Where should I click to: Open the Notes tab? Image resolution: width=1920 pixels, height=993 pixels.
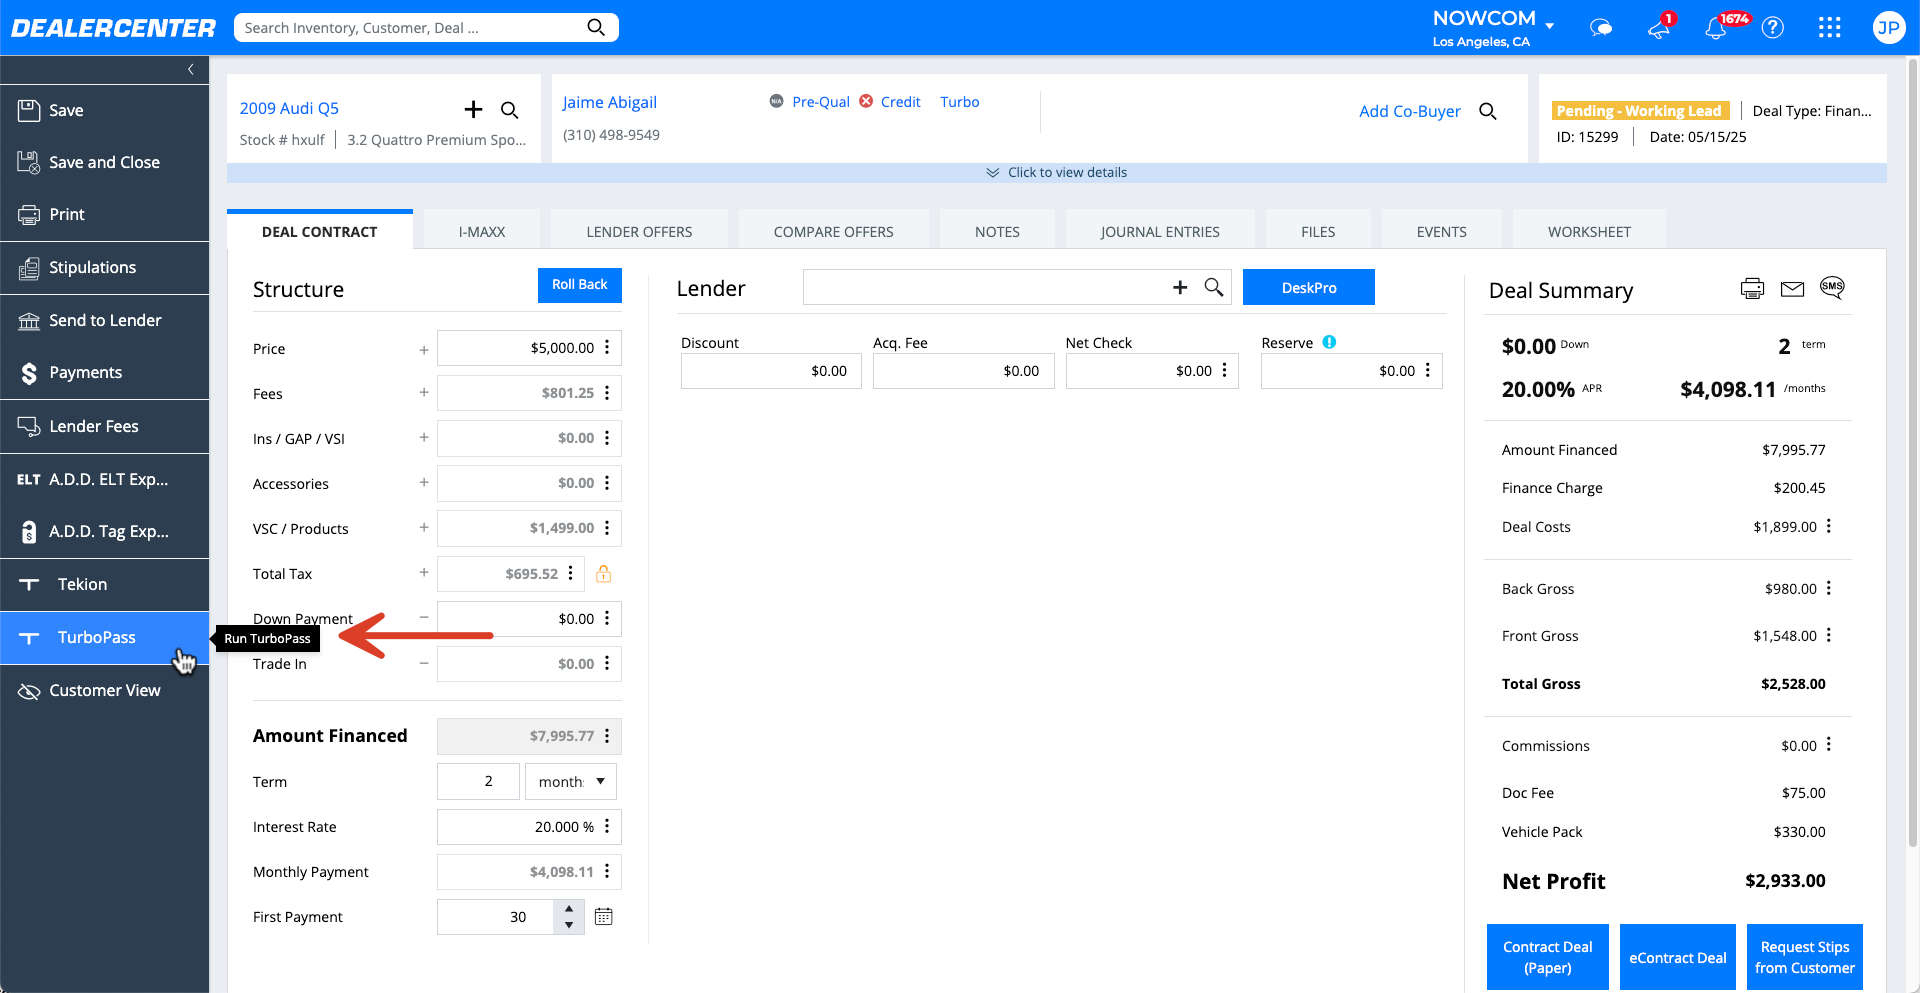(997, 231)
